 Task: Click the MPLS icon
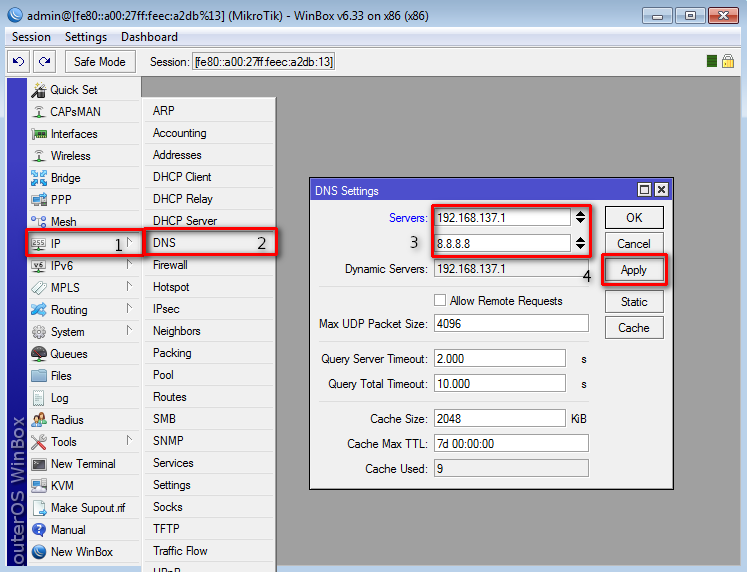(x=39, y=288)
